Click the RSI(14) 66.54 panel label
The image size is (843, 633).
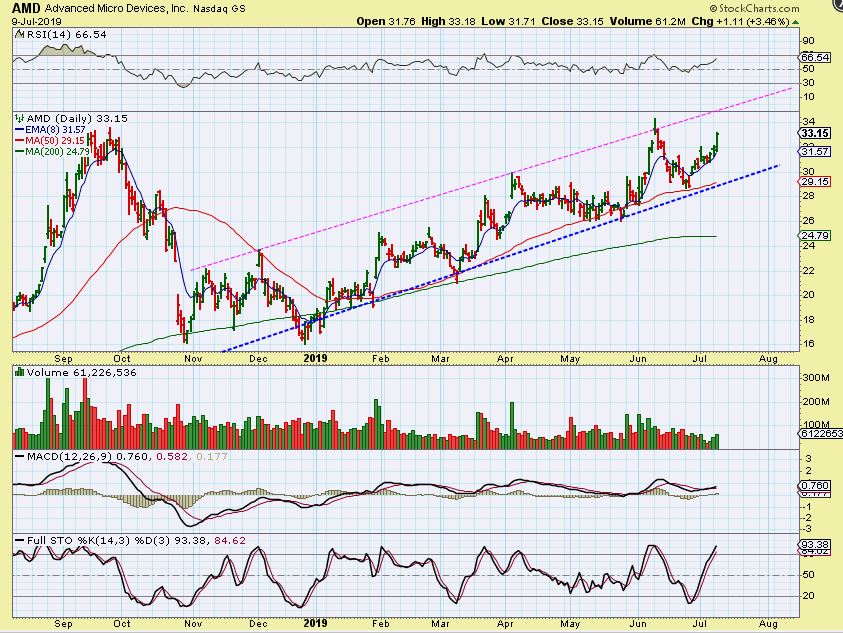(x=66, y=34)
